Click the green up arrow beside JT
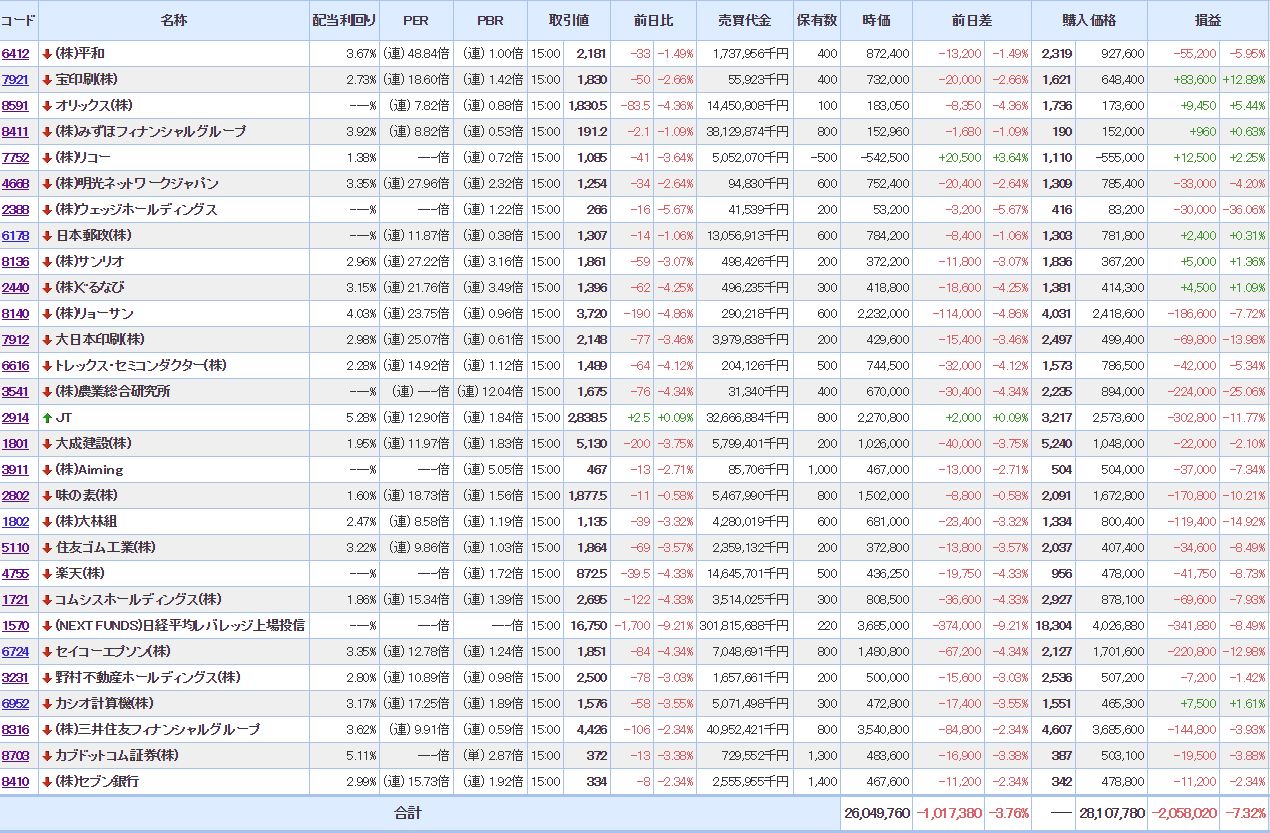 click(47, 417)
